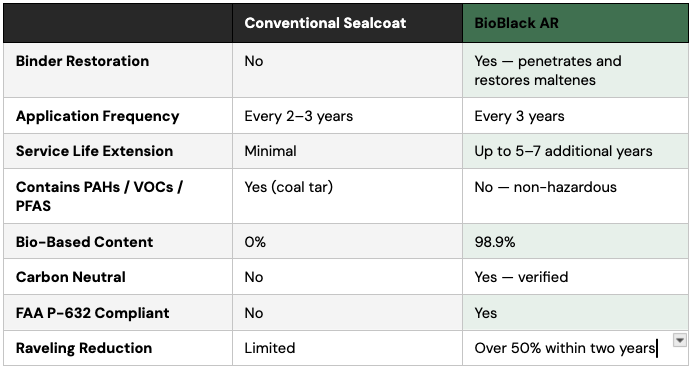The image size is (694, 369).
Task: Click the 98.9% cell
Action: point(575,242)
